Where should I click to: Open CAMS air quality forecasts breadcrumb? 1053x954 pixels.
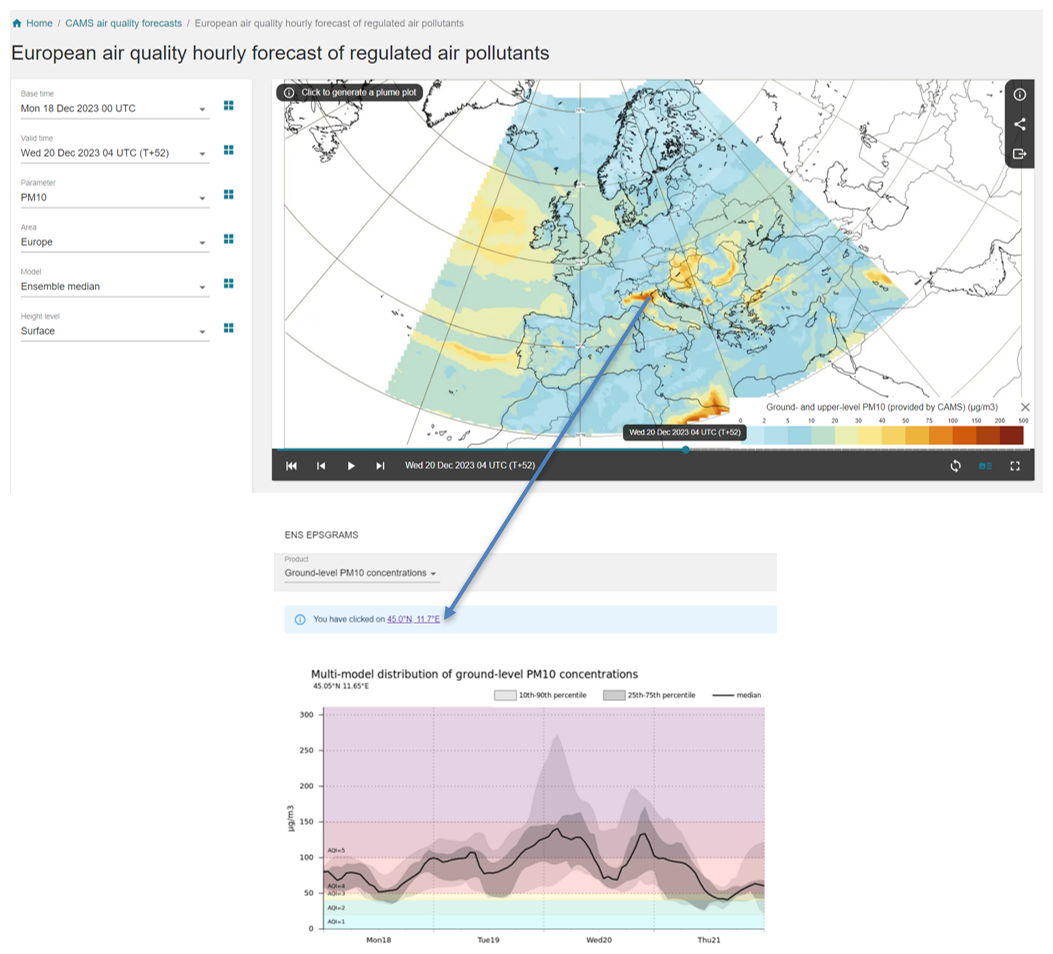[123, 23]
